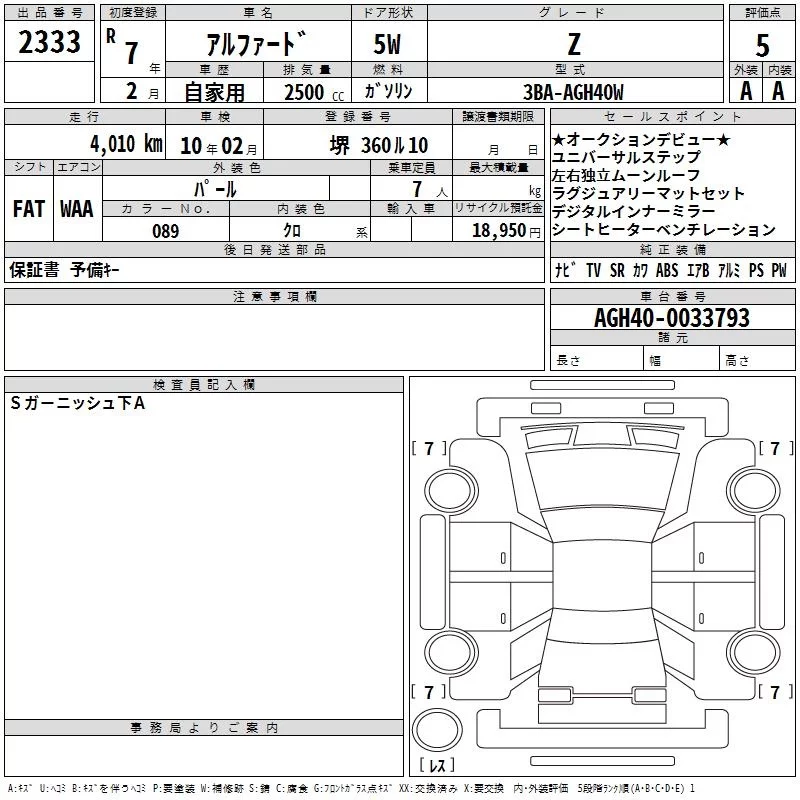Image resolution: width=800 pixels, height=800 pixels.
Task: Click the 譲渡書類期限 header
Action: 498,116
